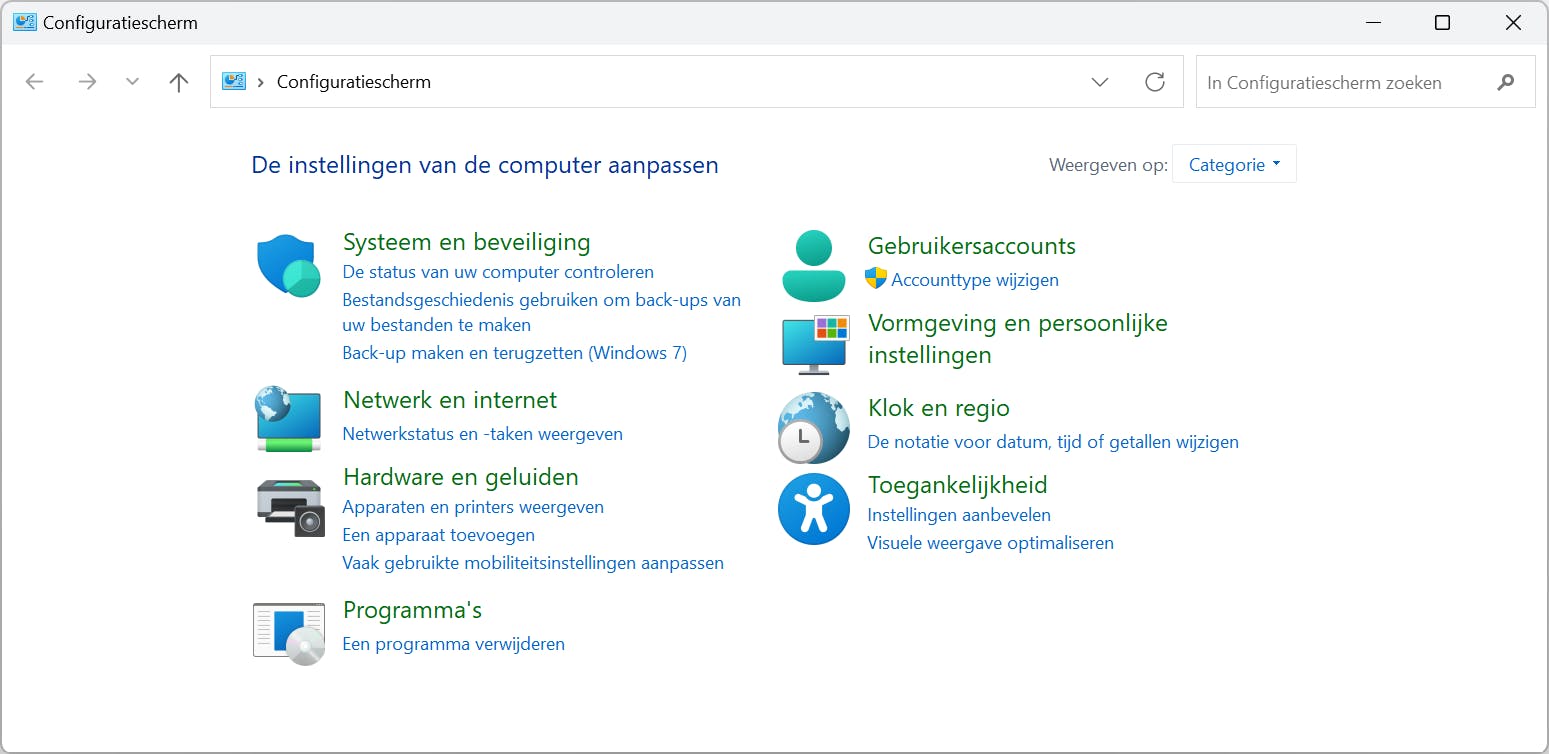Expand the address bar path chevron
Screen dimensions: 1549x754
pos(261,82)
